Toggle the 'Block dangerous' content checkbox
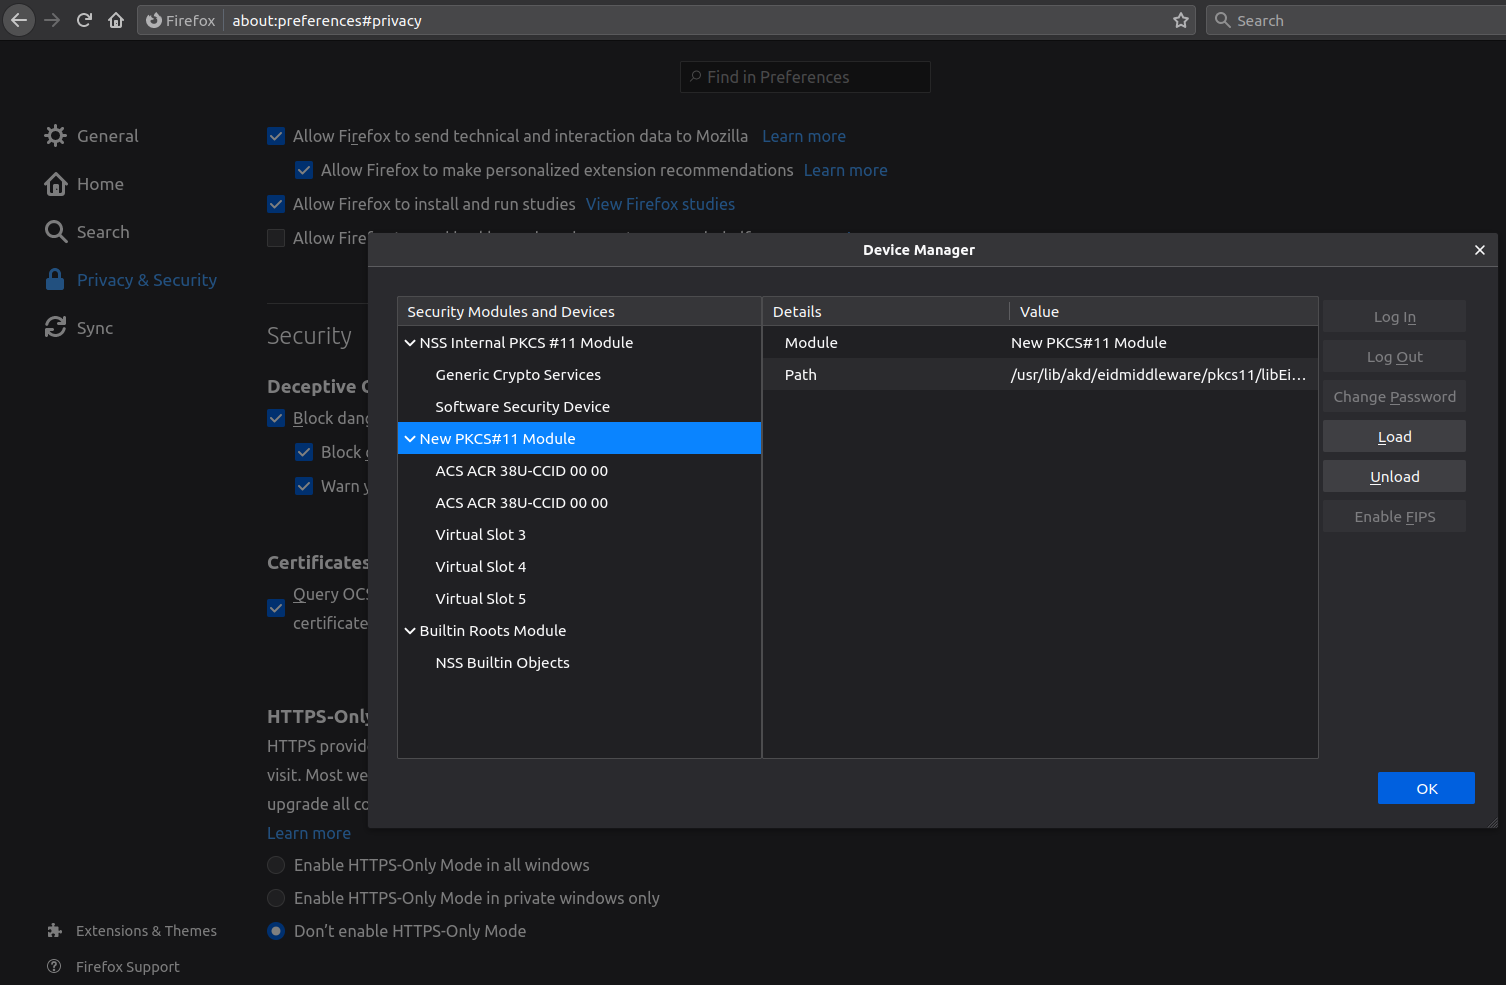The height and width of the screenshot is (985, 1506). (276, 418)
